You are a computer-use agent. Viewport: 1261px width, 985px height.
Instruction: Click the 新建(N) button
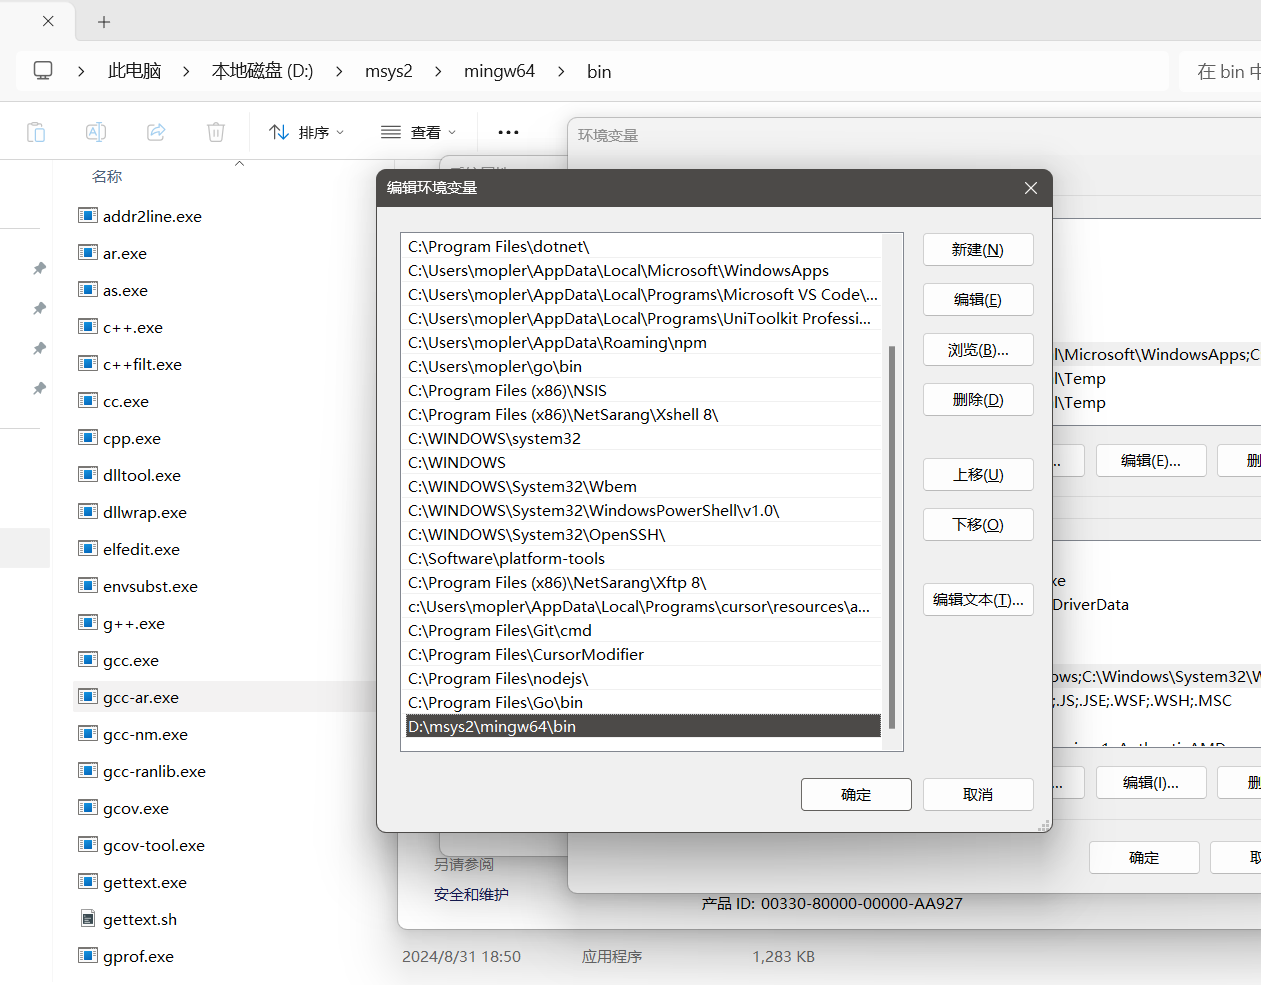pos(977,250)
